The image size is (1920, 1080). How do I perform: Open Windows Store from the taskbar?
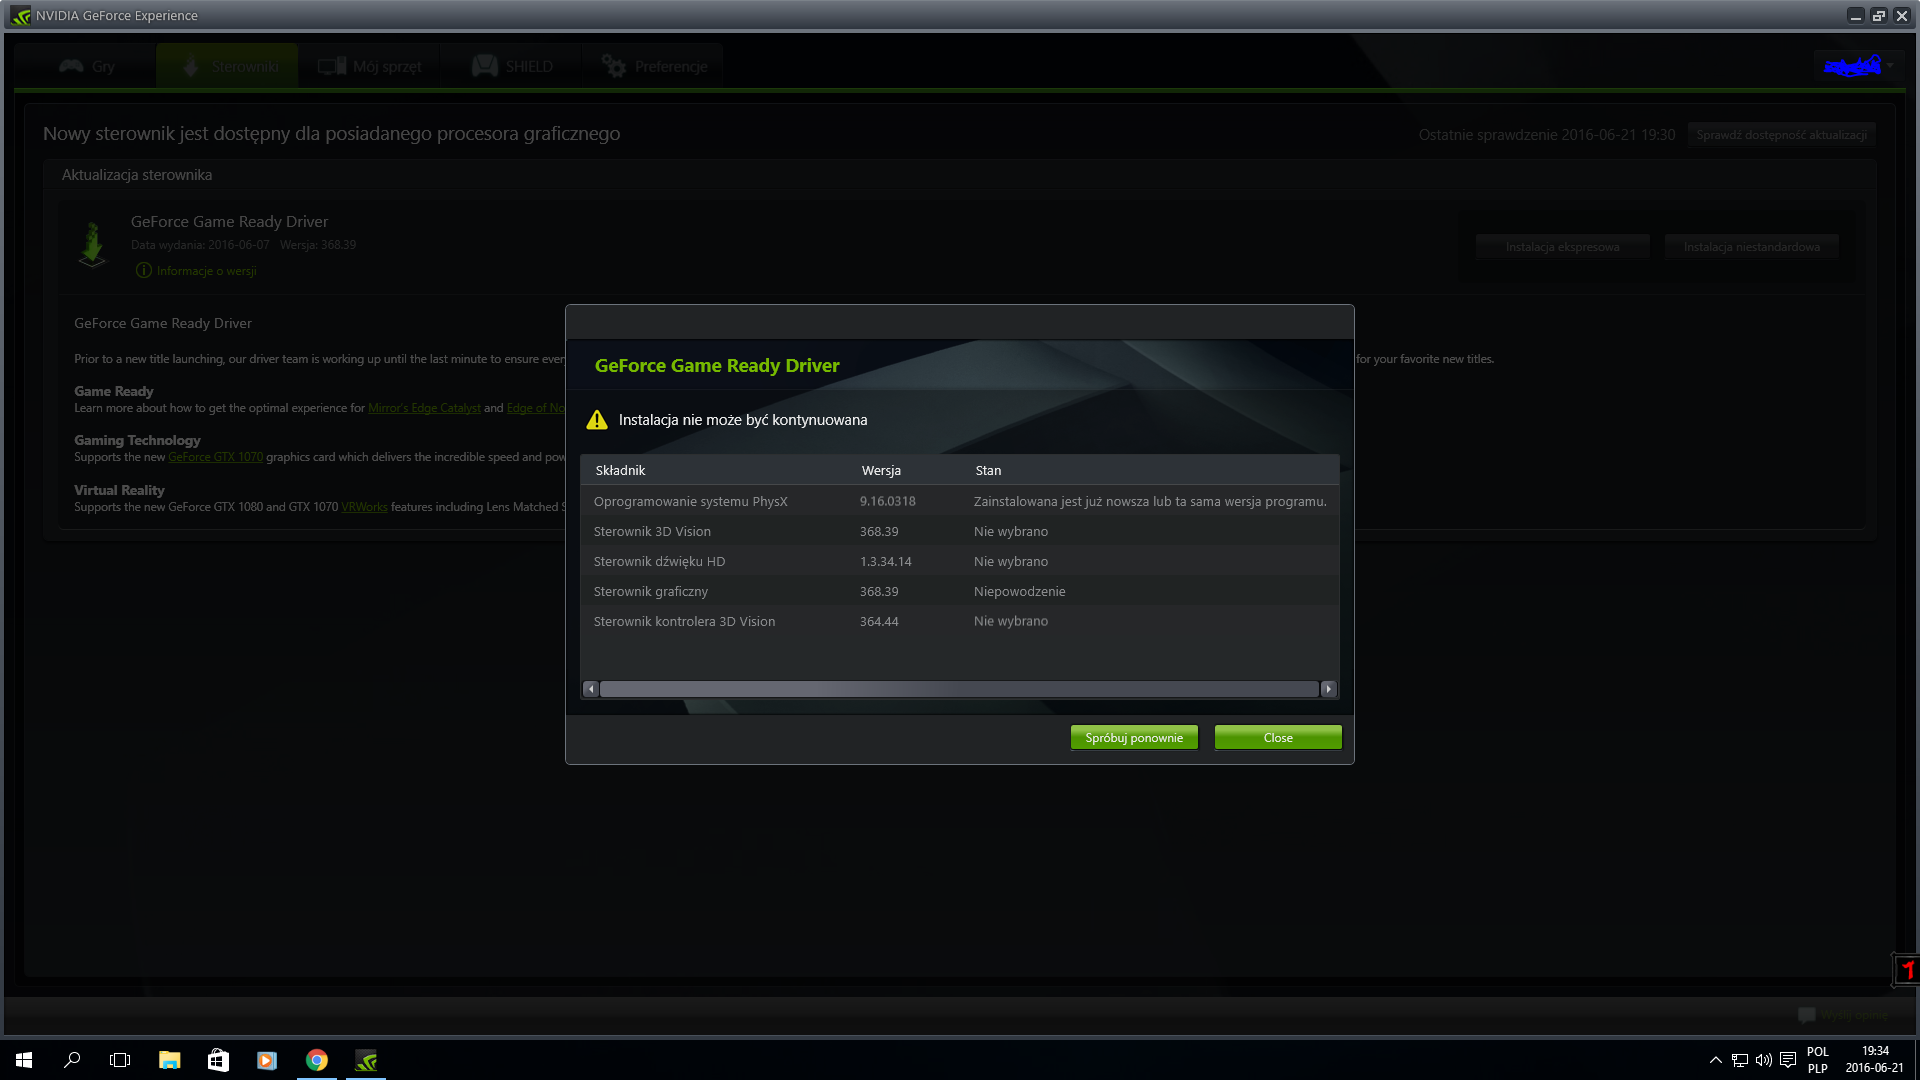(x=218, y=1060)
